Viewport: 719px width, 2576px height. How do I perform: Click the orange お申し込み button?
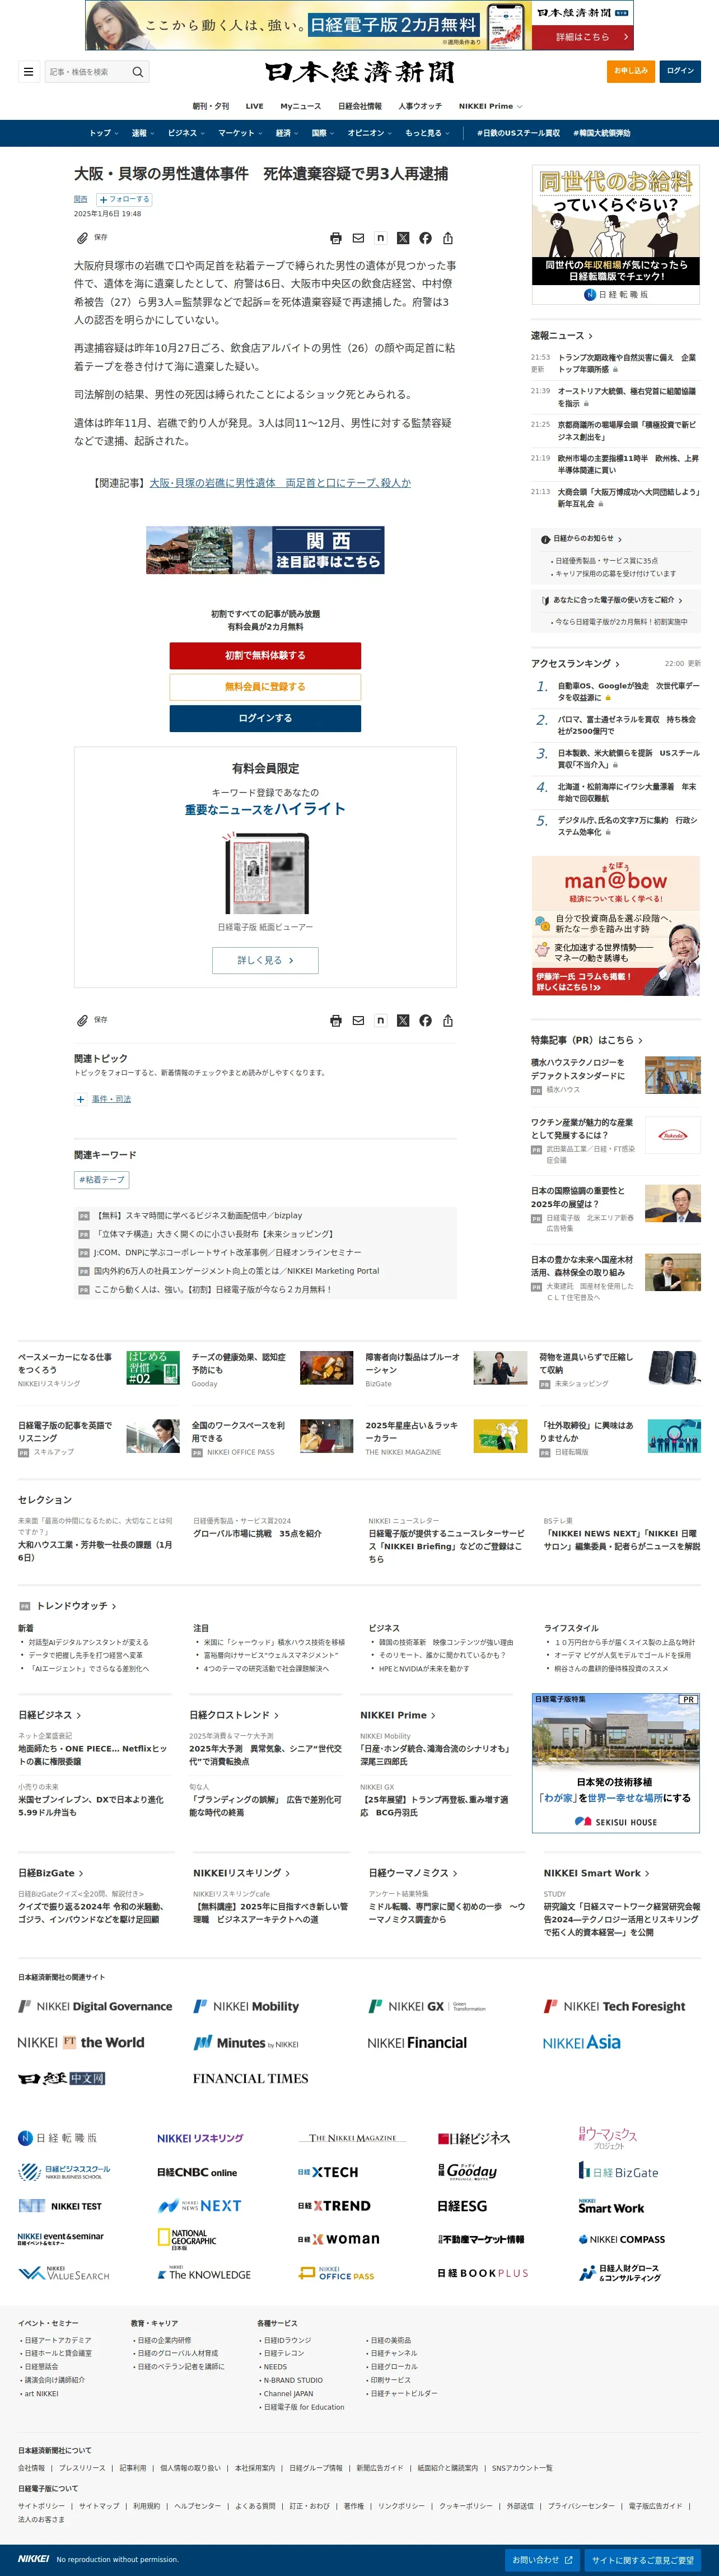click(x=631, y=71)
